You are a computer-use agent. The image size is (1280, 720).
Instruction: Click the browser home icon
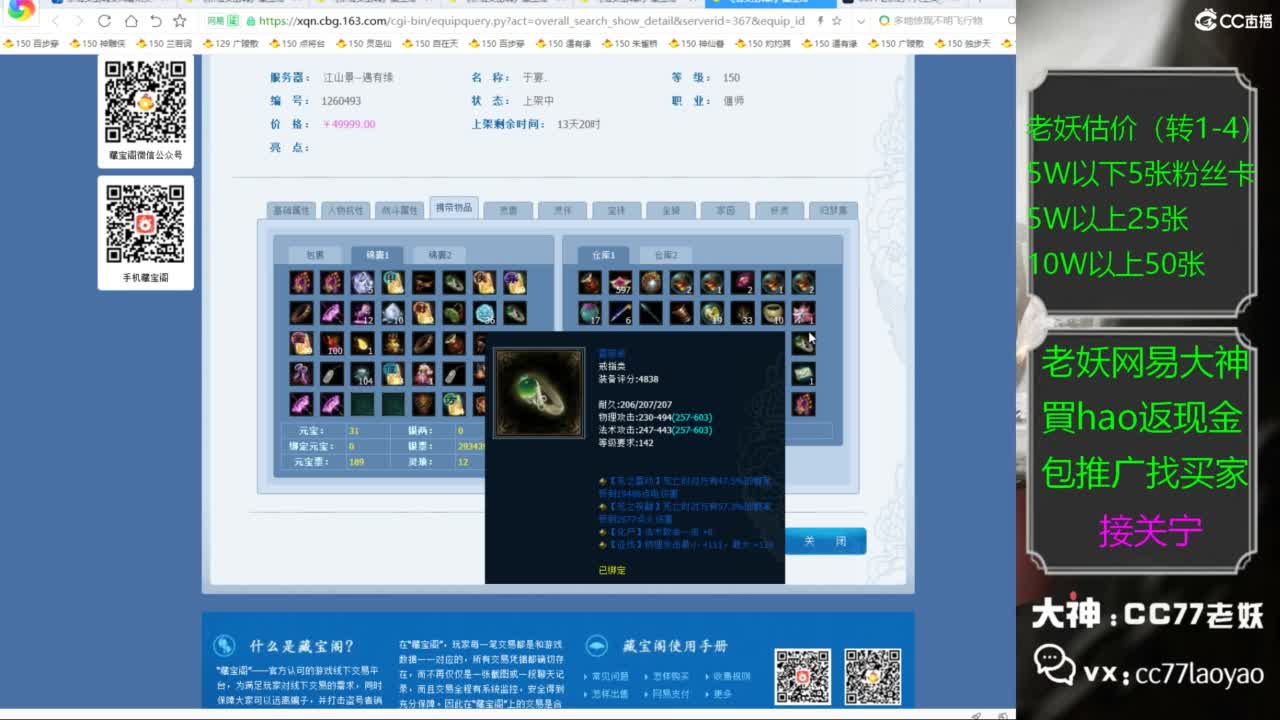[x=131, y=21]
